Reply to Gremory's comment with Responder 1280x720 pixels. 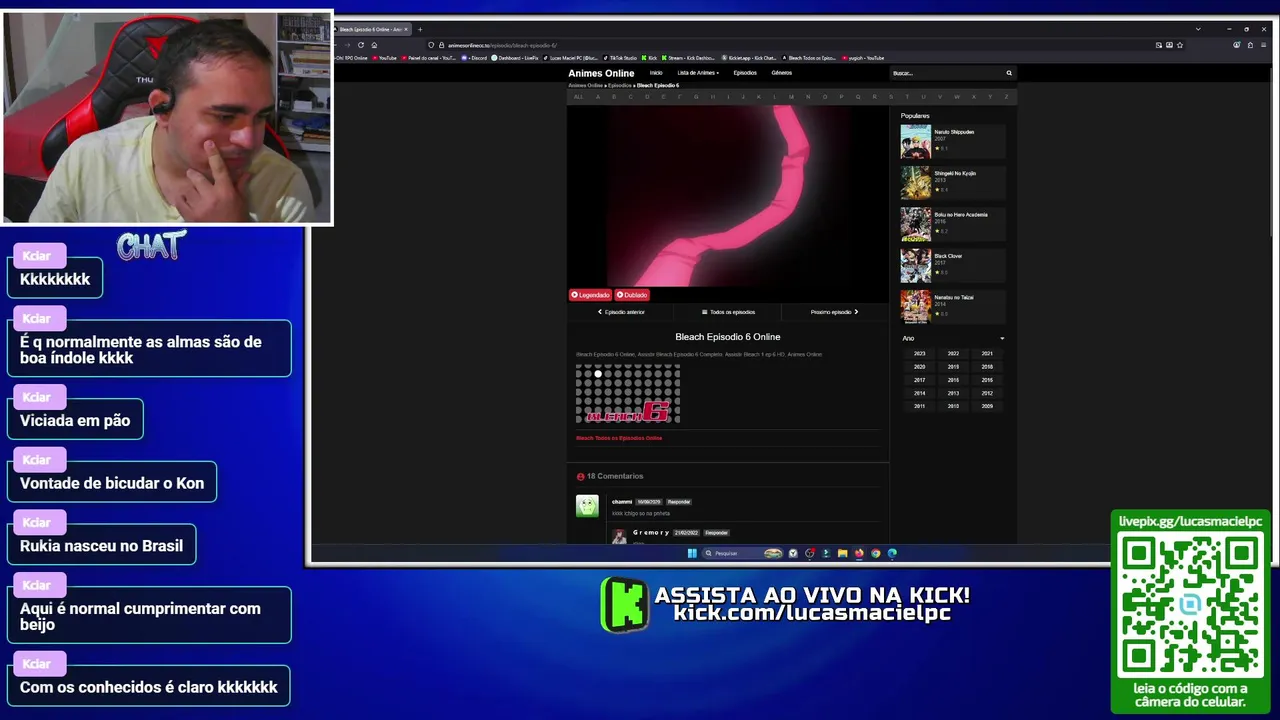[x=716, y=533]
